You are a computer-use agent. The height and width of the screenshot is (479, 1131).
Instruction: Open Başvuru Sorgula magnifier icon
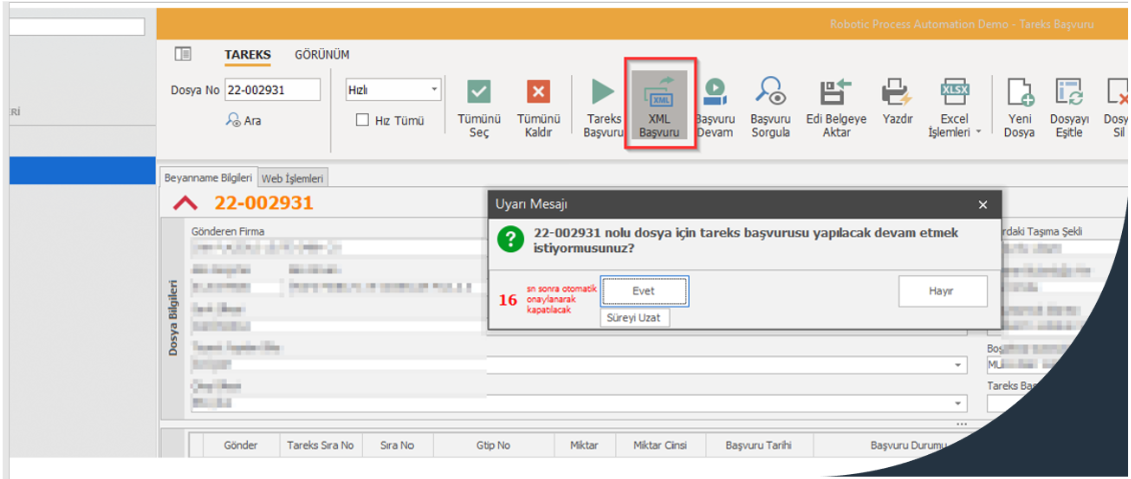[770, 91]
